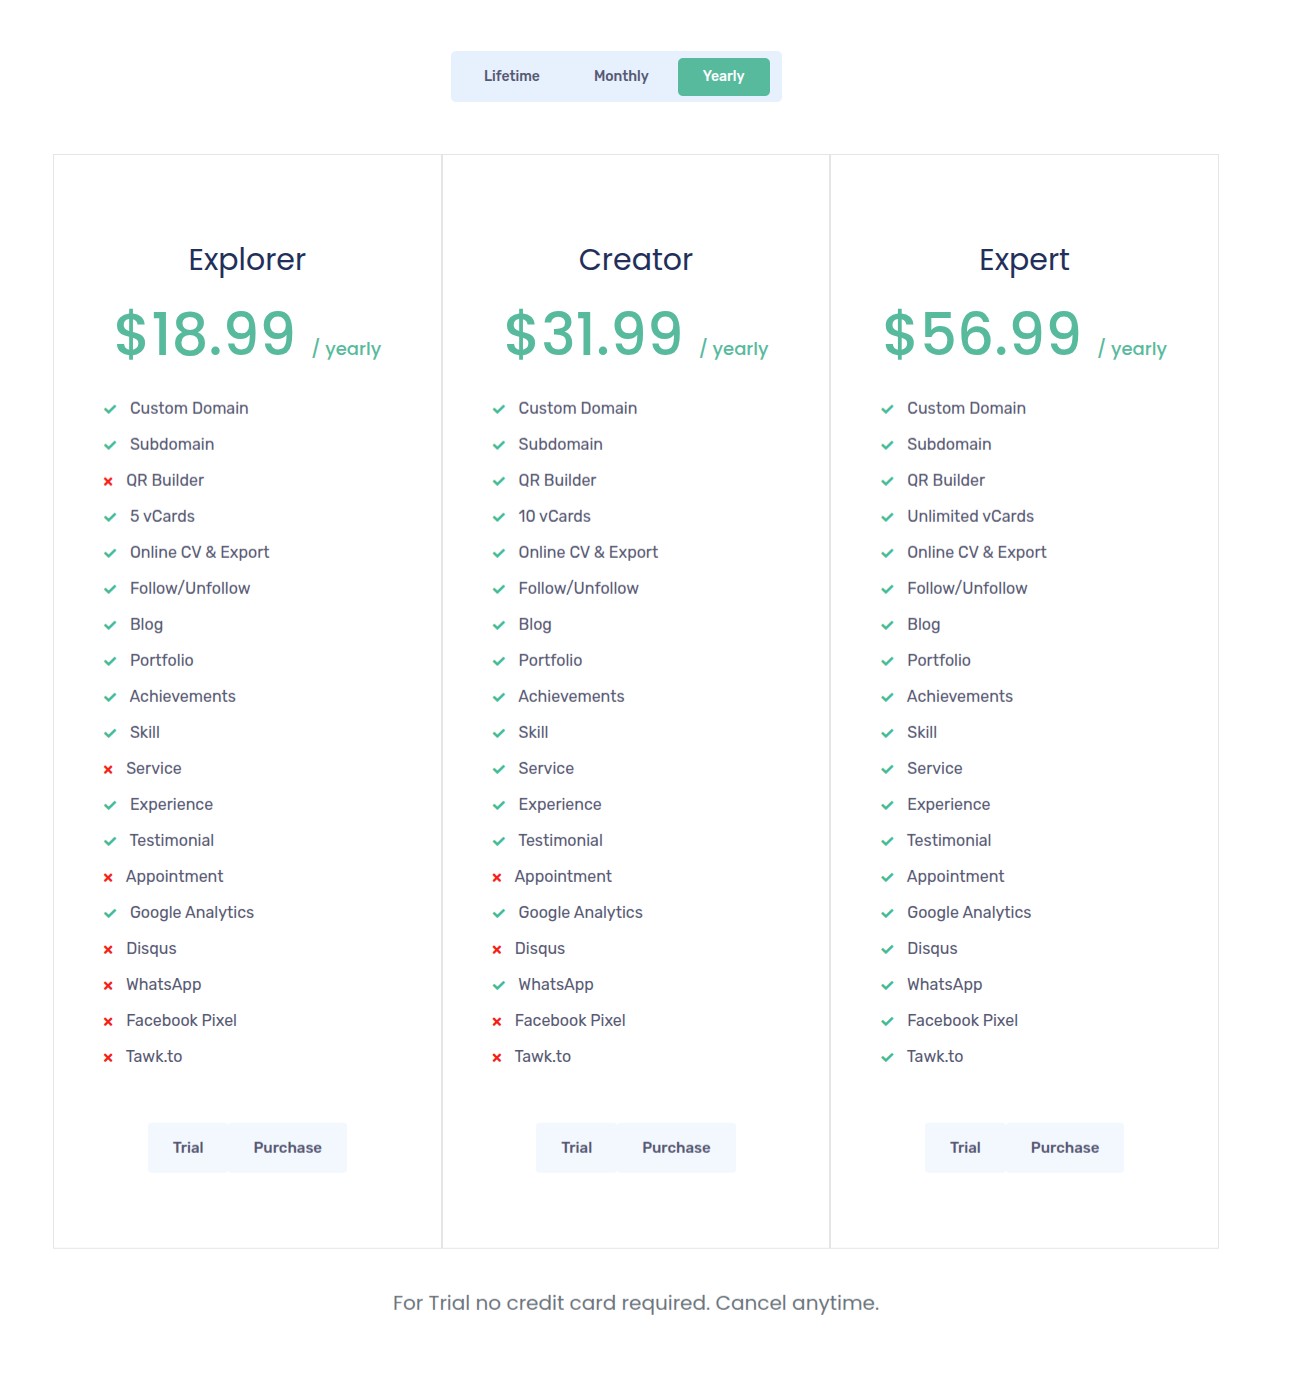Viewport: 1297px width, 1377px height.
Task: Click the red X beside Appointment in Creator plan
Action: click(x=497, y=876)
